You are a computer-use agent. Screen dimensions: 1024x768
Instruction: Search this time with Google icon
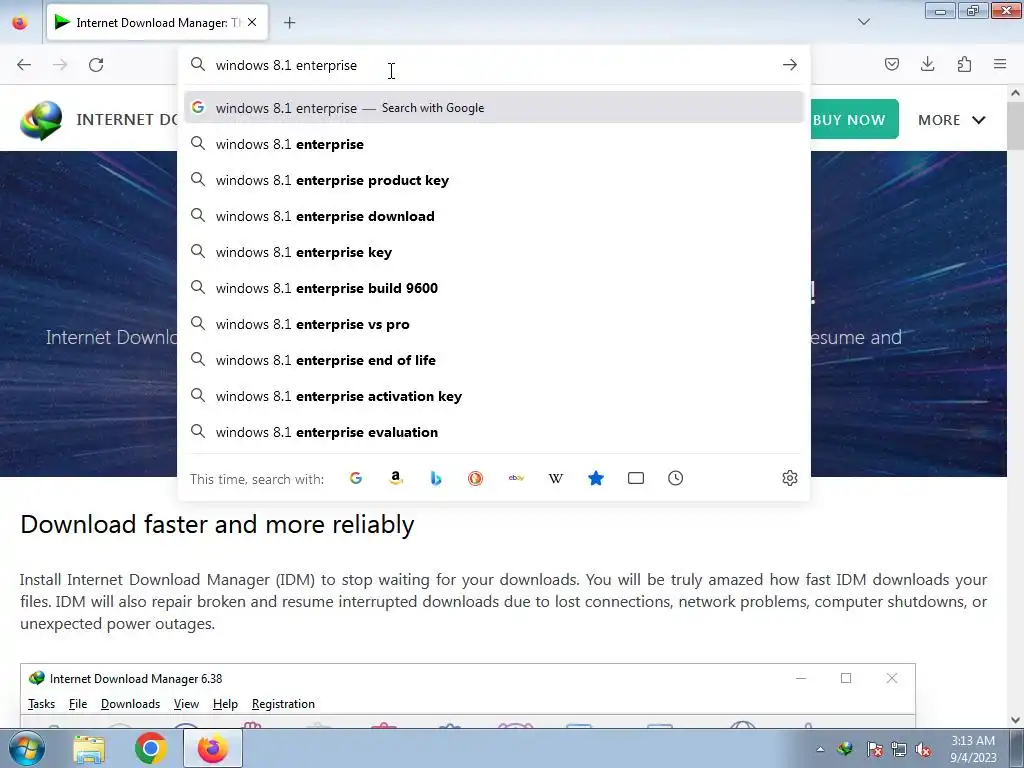356,478
